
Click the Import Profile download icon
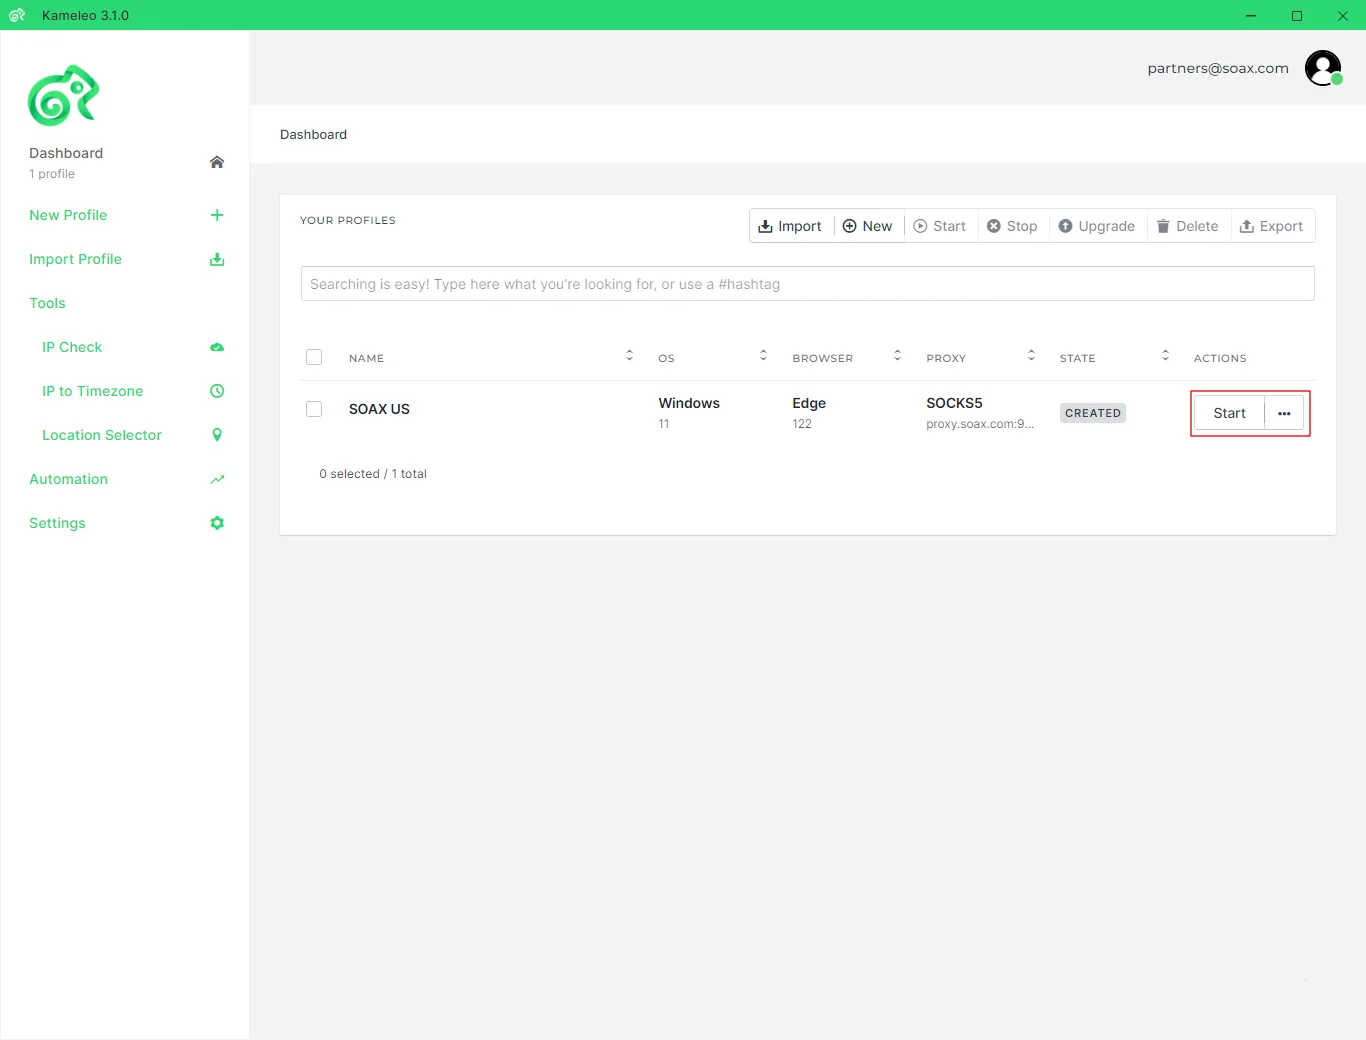(217, 259)
